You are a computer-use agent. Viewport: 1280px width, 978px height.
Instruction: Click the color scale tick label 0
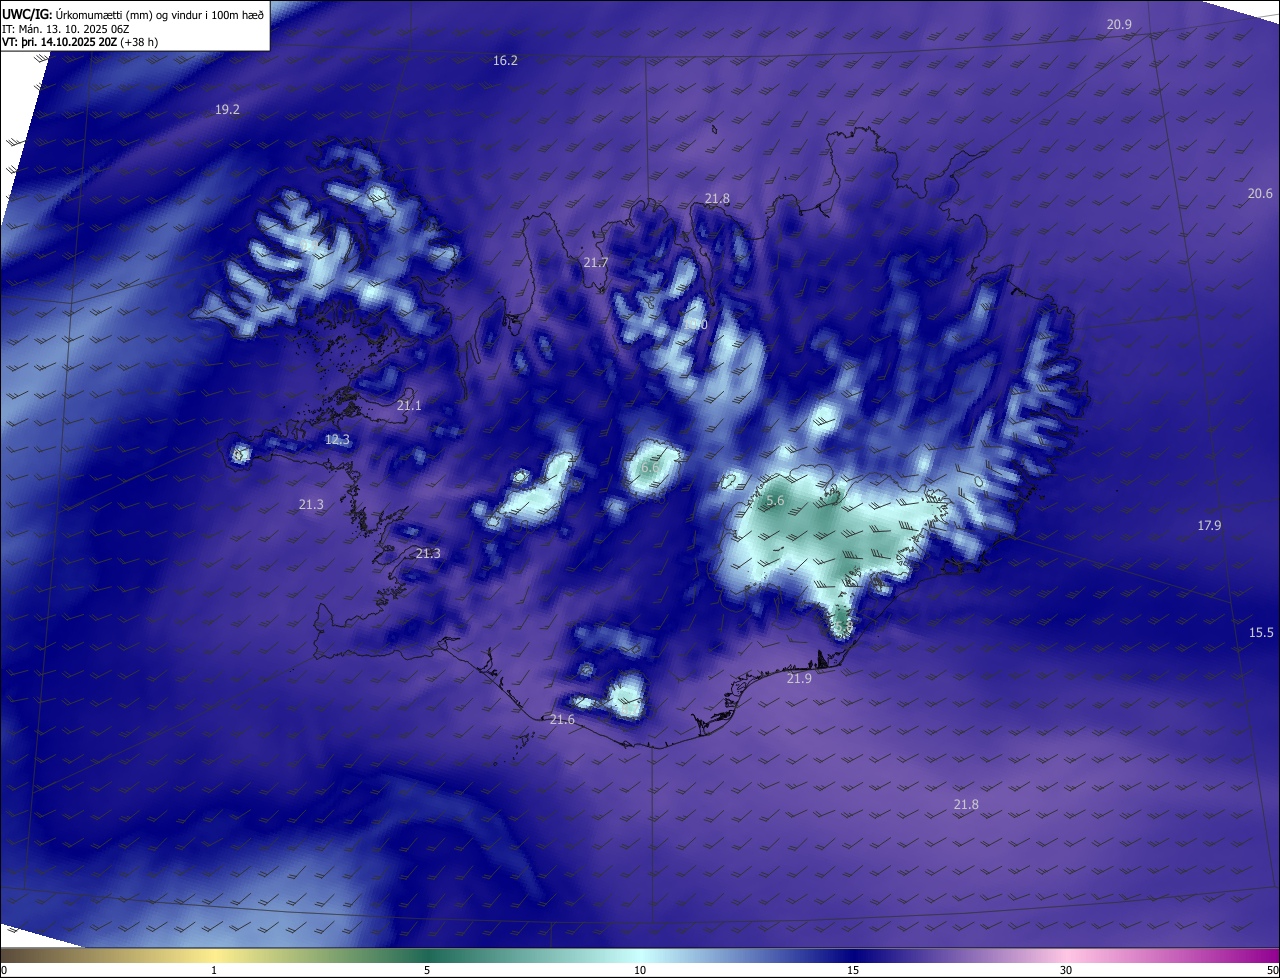click(4, 970)
